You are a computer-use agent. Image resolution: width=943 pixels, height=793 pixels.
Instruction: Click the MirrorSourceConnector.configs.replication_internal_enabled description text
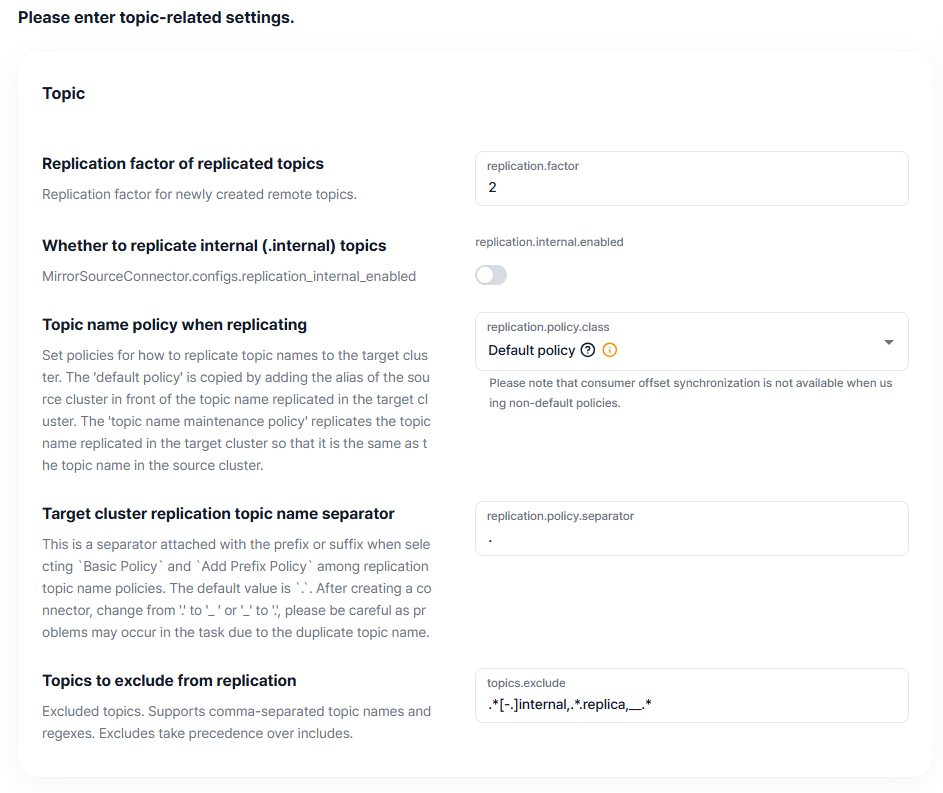tap(229, 276)
